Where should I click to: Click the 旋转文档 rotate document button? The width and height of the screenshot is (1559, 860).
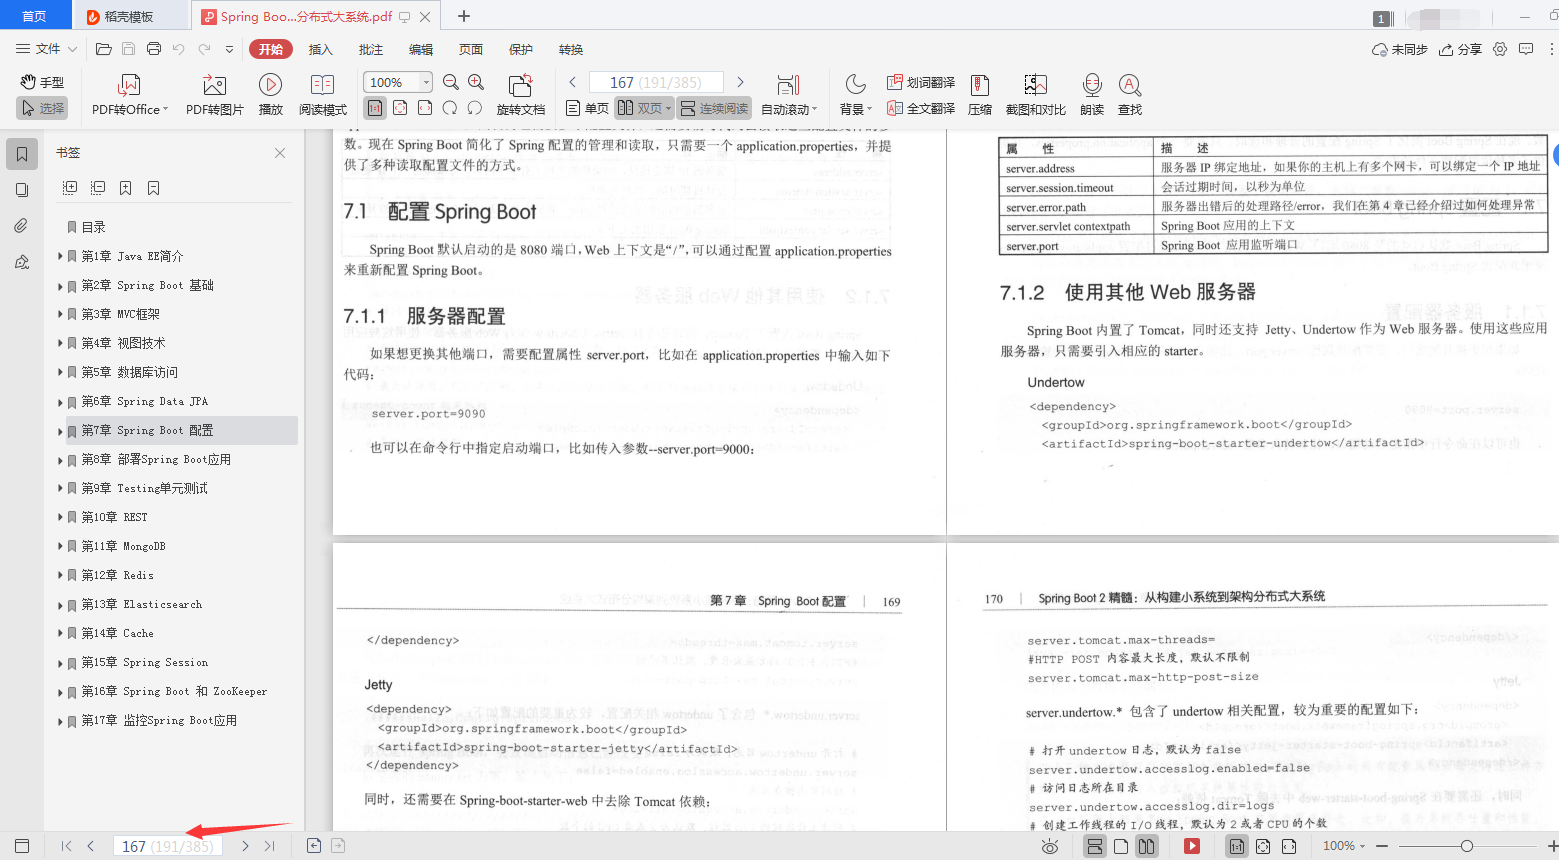point(521,95)
